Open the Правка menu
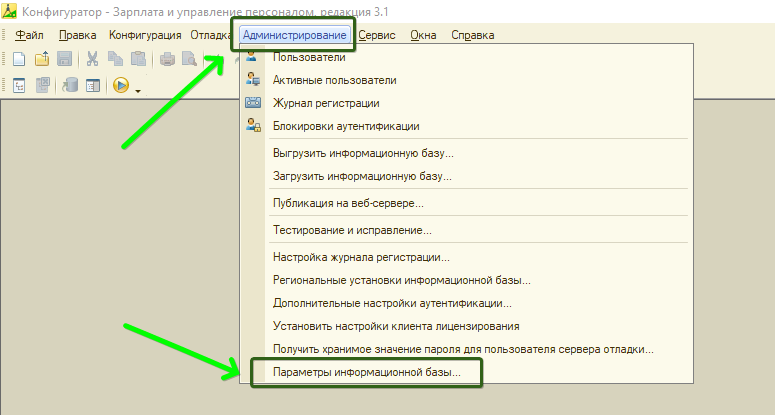Image resolution: width=775 pixels, height=415 pixels. [78, 35]
